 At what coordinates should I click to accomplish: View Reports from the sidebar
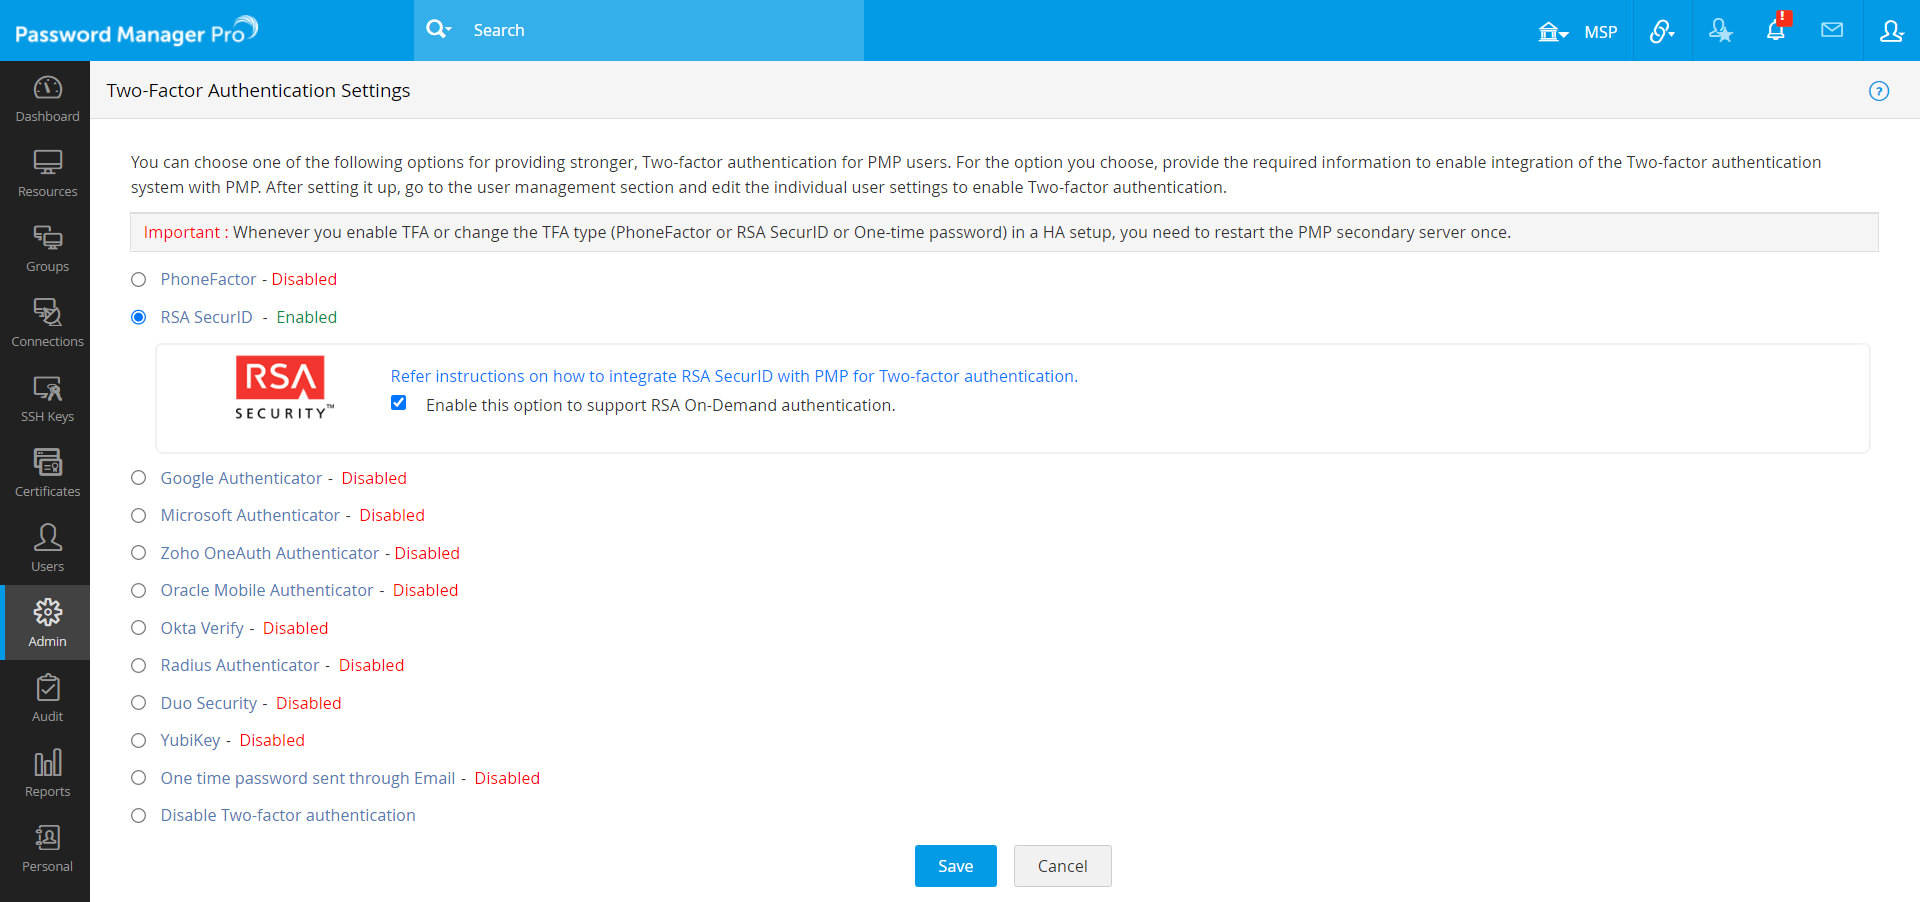point(47,774)
